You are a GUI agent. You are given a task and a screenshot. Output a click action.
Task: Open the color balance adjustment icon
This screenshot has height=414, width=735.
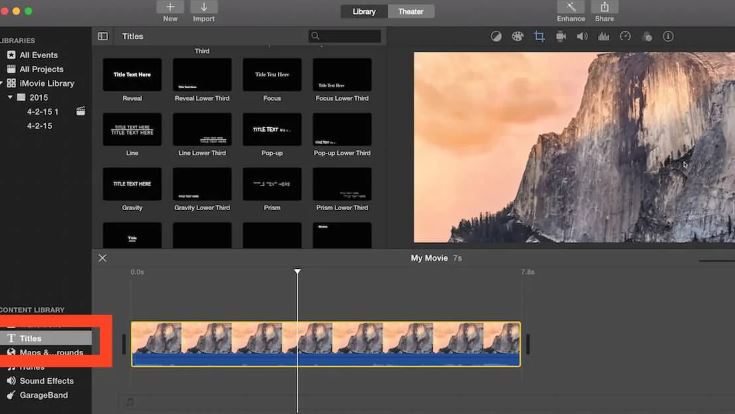[x=496, y=36]
